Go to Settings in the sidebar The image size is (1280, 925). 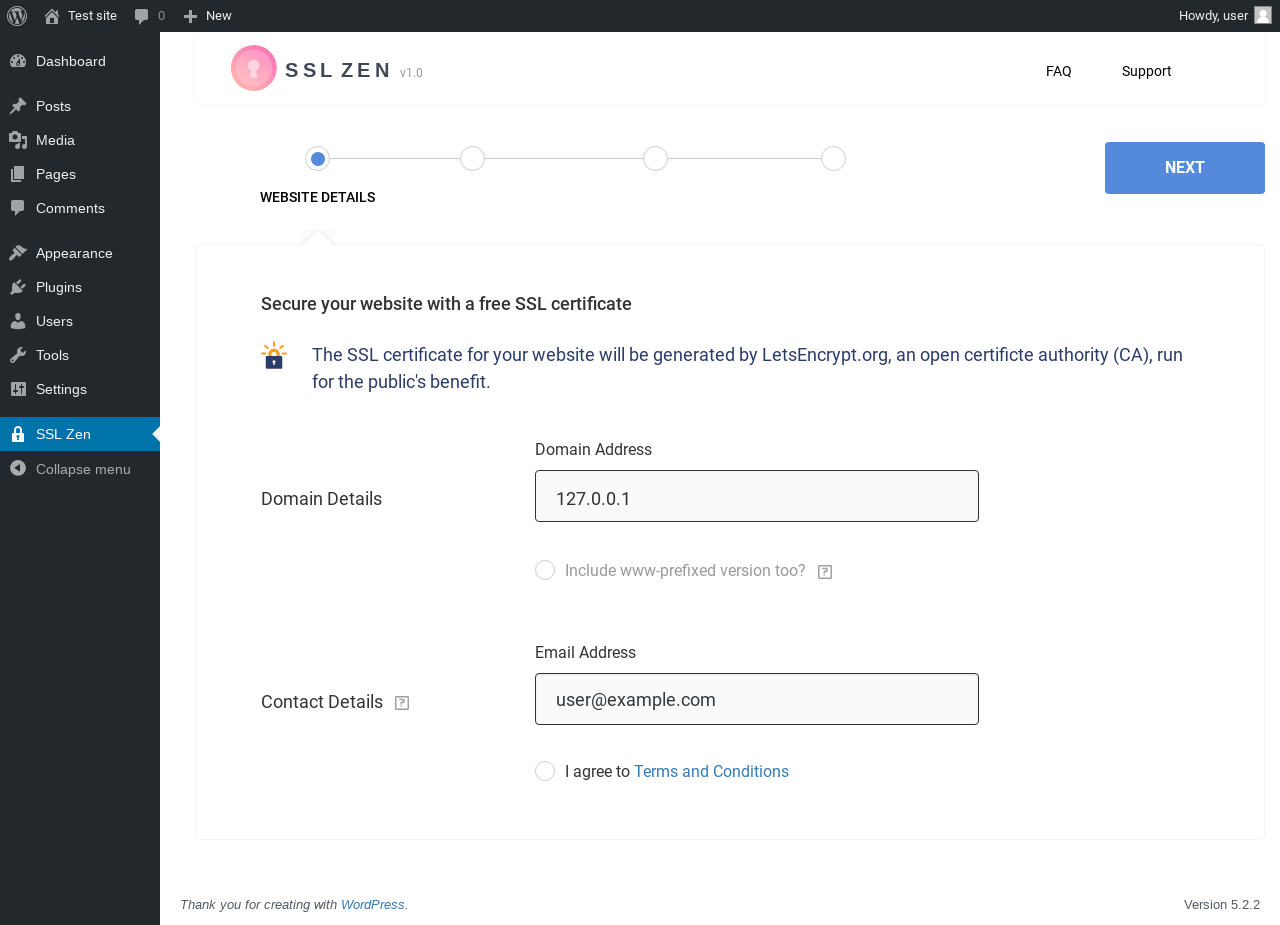pyautogui.click(x=17, y=389)
